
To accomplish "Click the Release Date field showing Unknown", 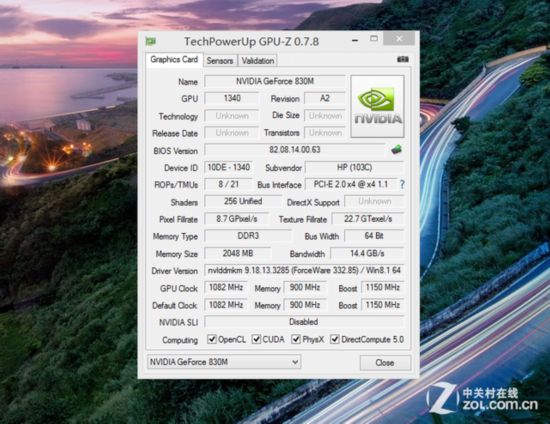I will 232,133.
